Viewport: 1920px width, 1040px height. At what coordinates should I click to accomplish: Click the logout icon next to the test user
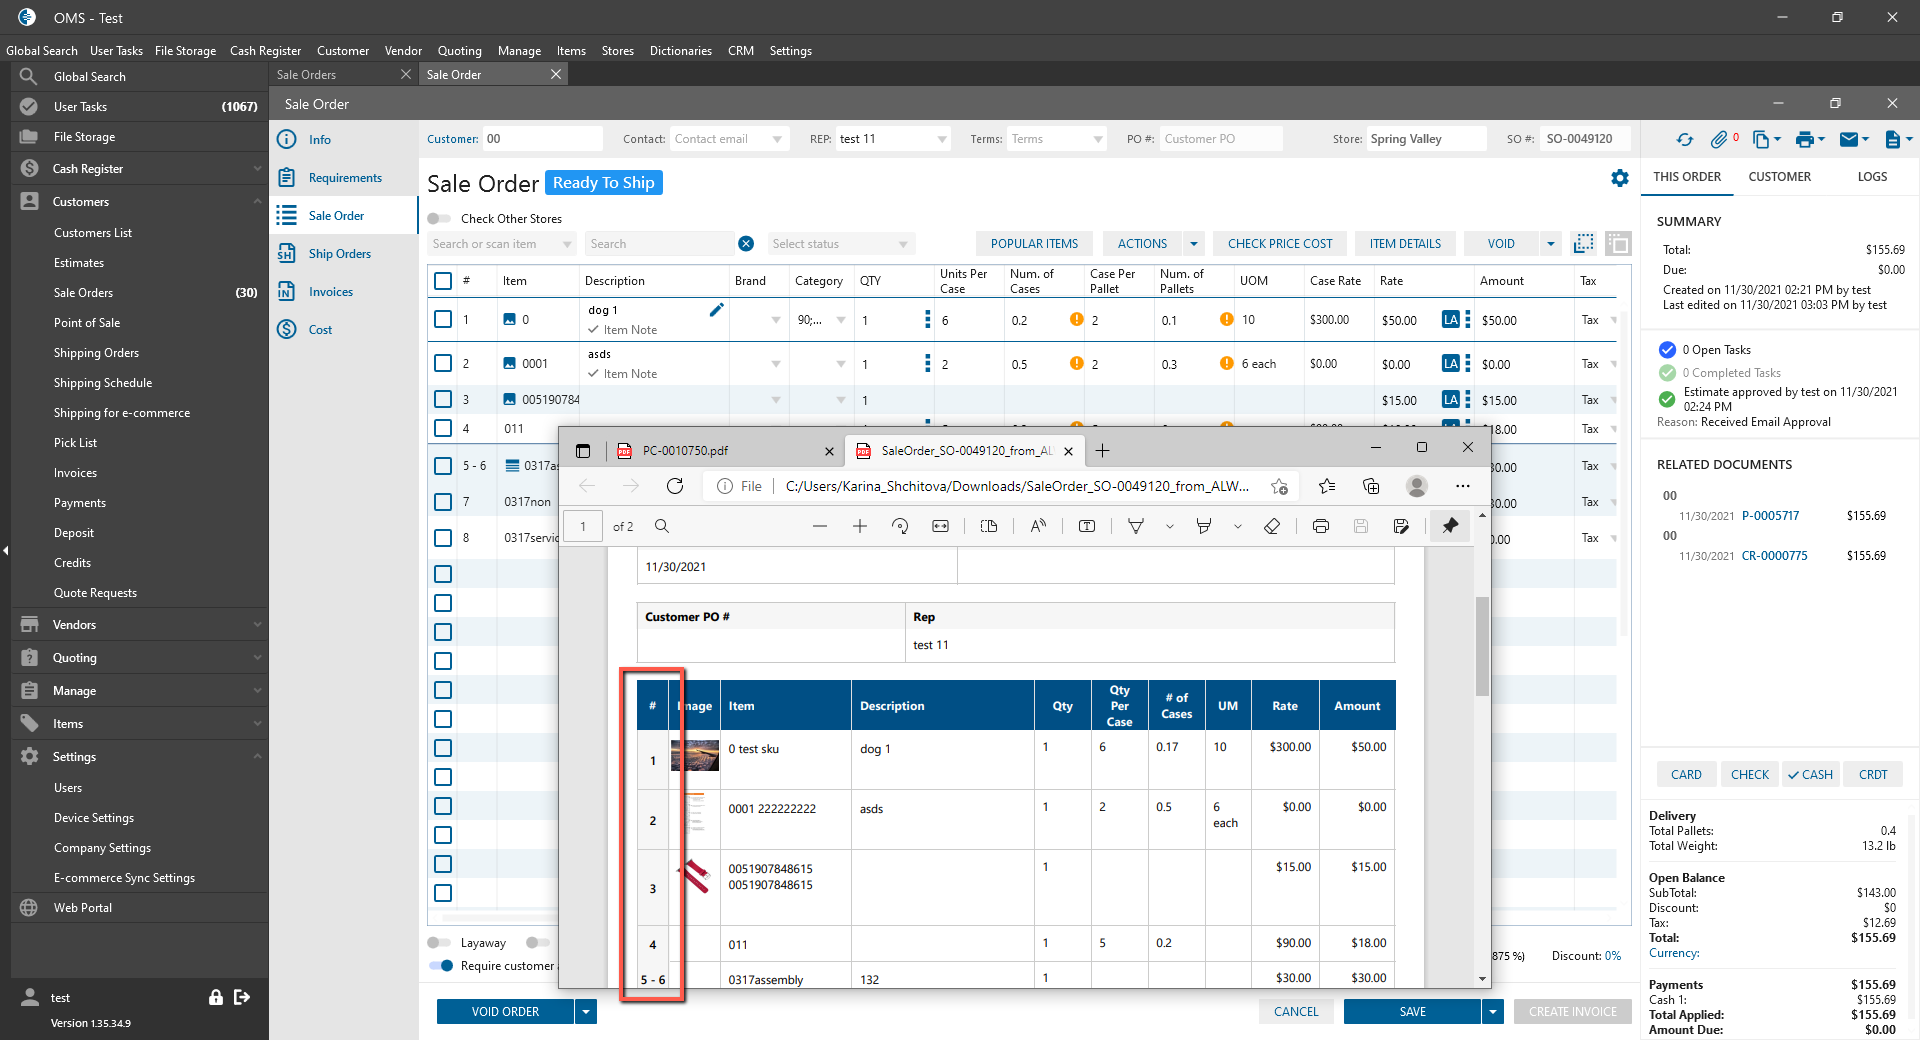242,997
